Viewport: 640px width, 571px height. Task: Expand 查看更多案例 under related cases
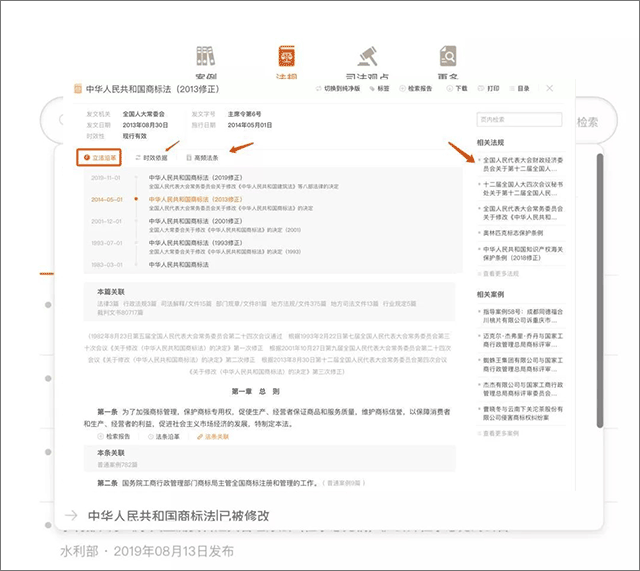503,433
